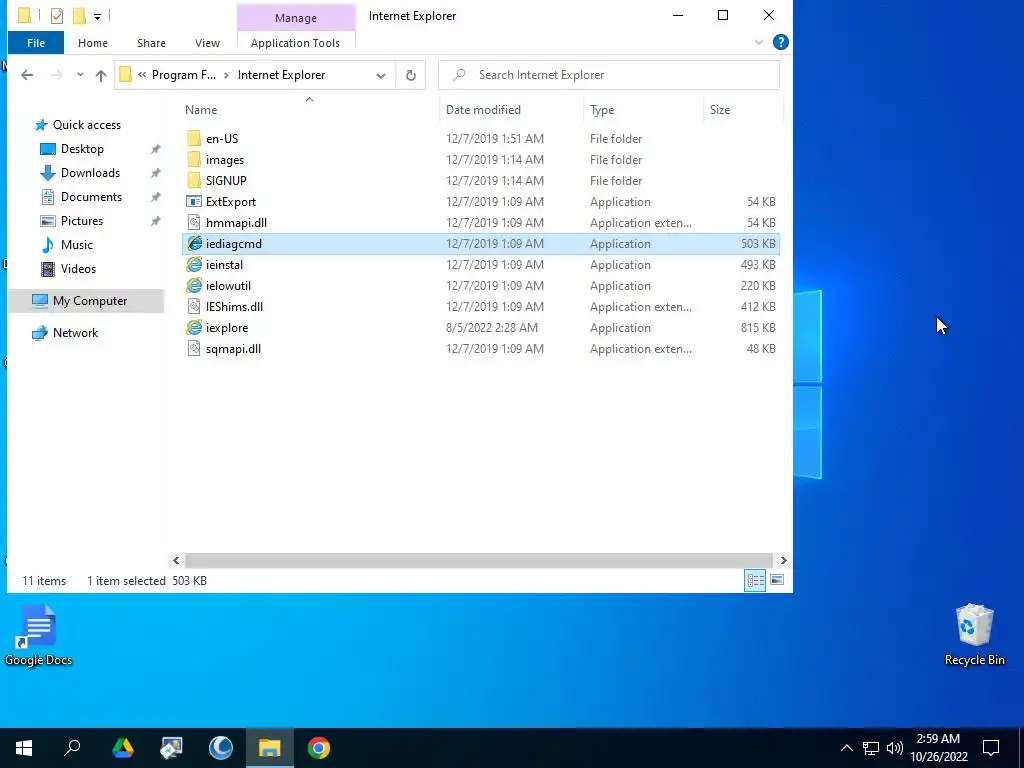Screen dimensions: 1024x768
Task: Select the images folder icon
Action: point(194,159)
